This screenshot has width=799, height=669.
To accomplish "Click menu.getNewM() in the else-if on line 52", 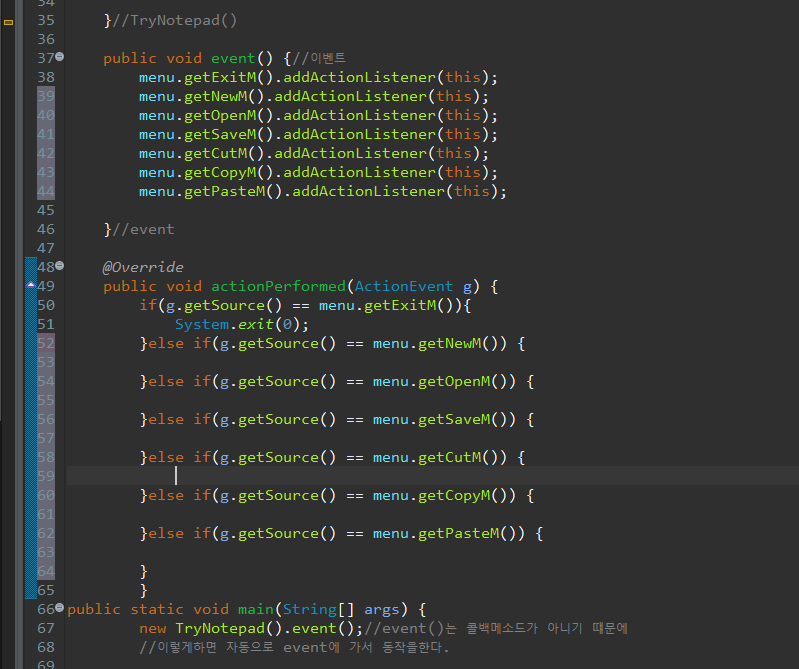I will coord(440,343).
